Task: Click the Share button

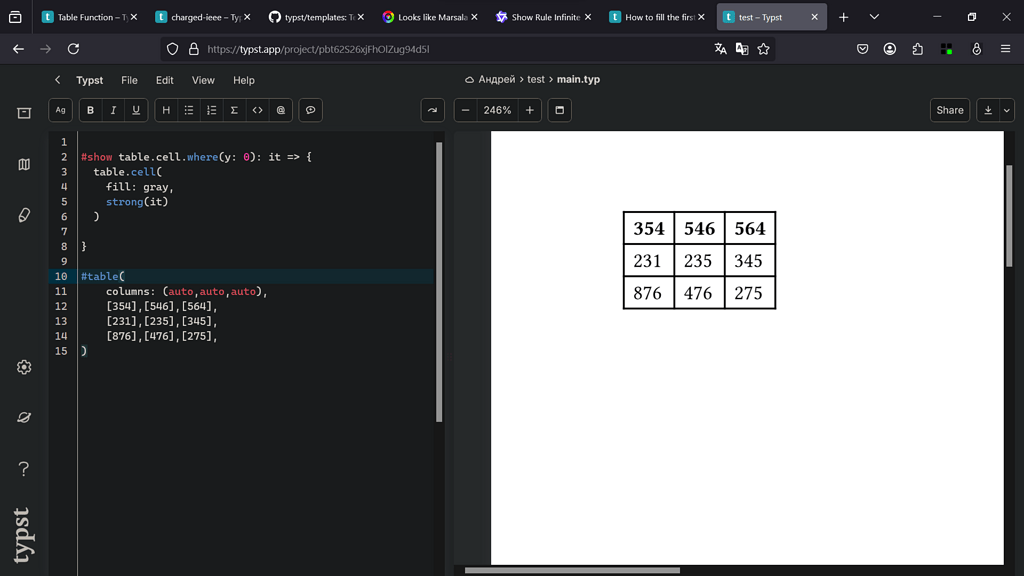Action: (x=949, y=110)
